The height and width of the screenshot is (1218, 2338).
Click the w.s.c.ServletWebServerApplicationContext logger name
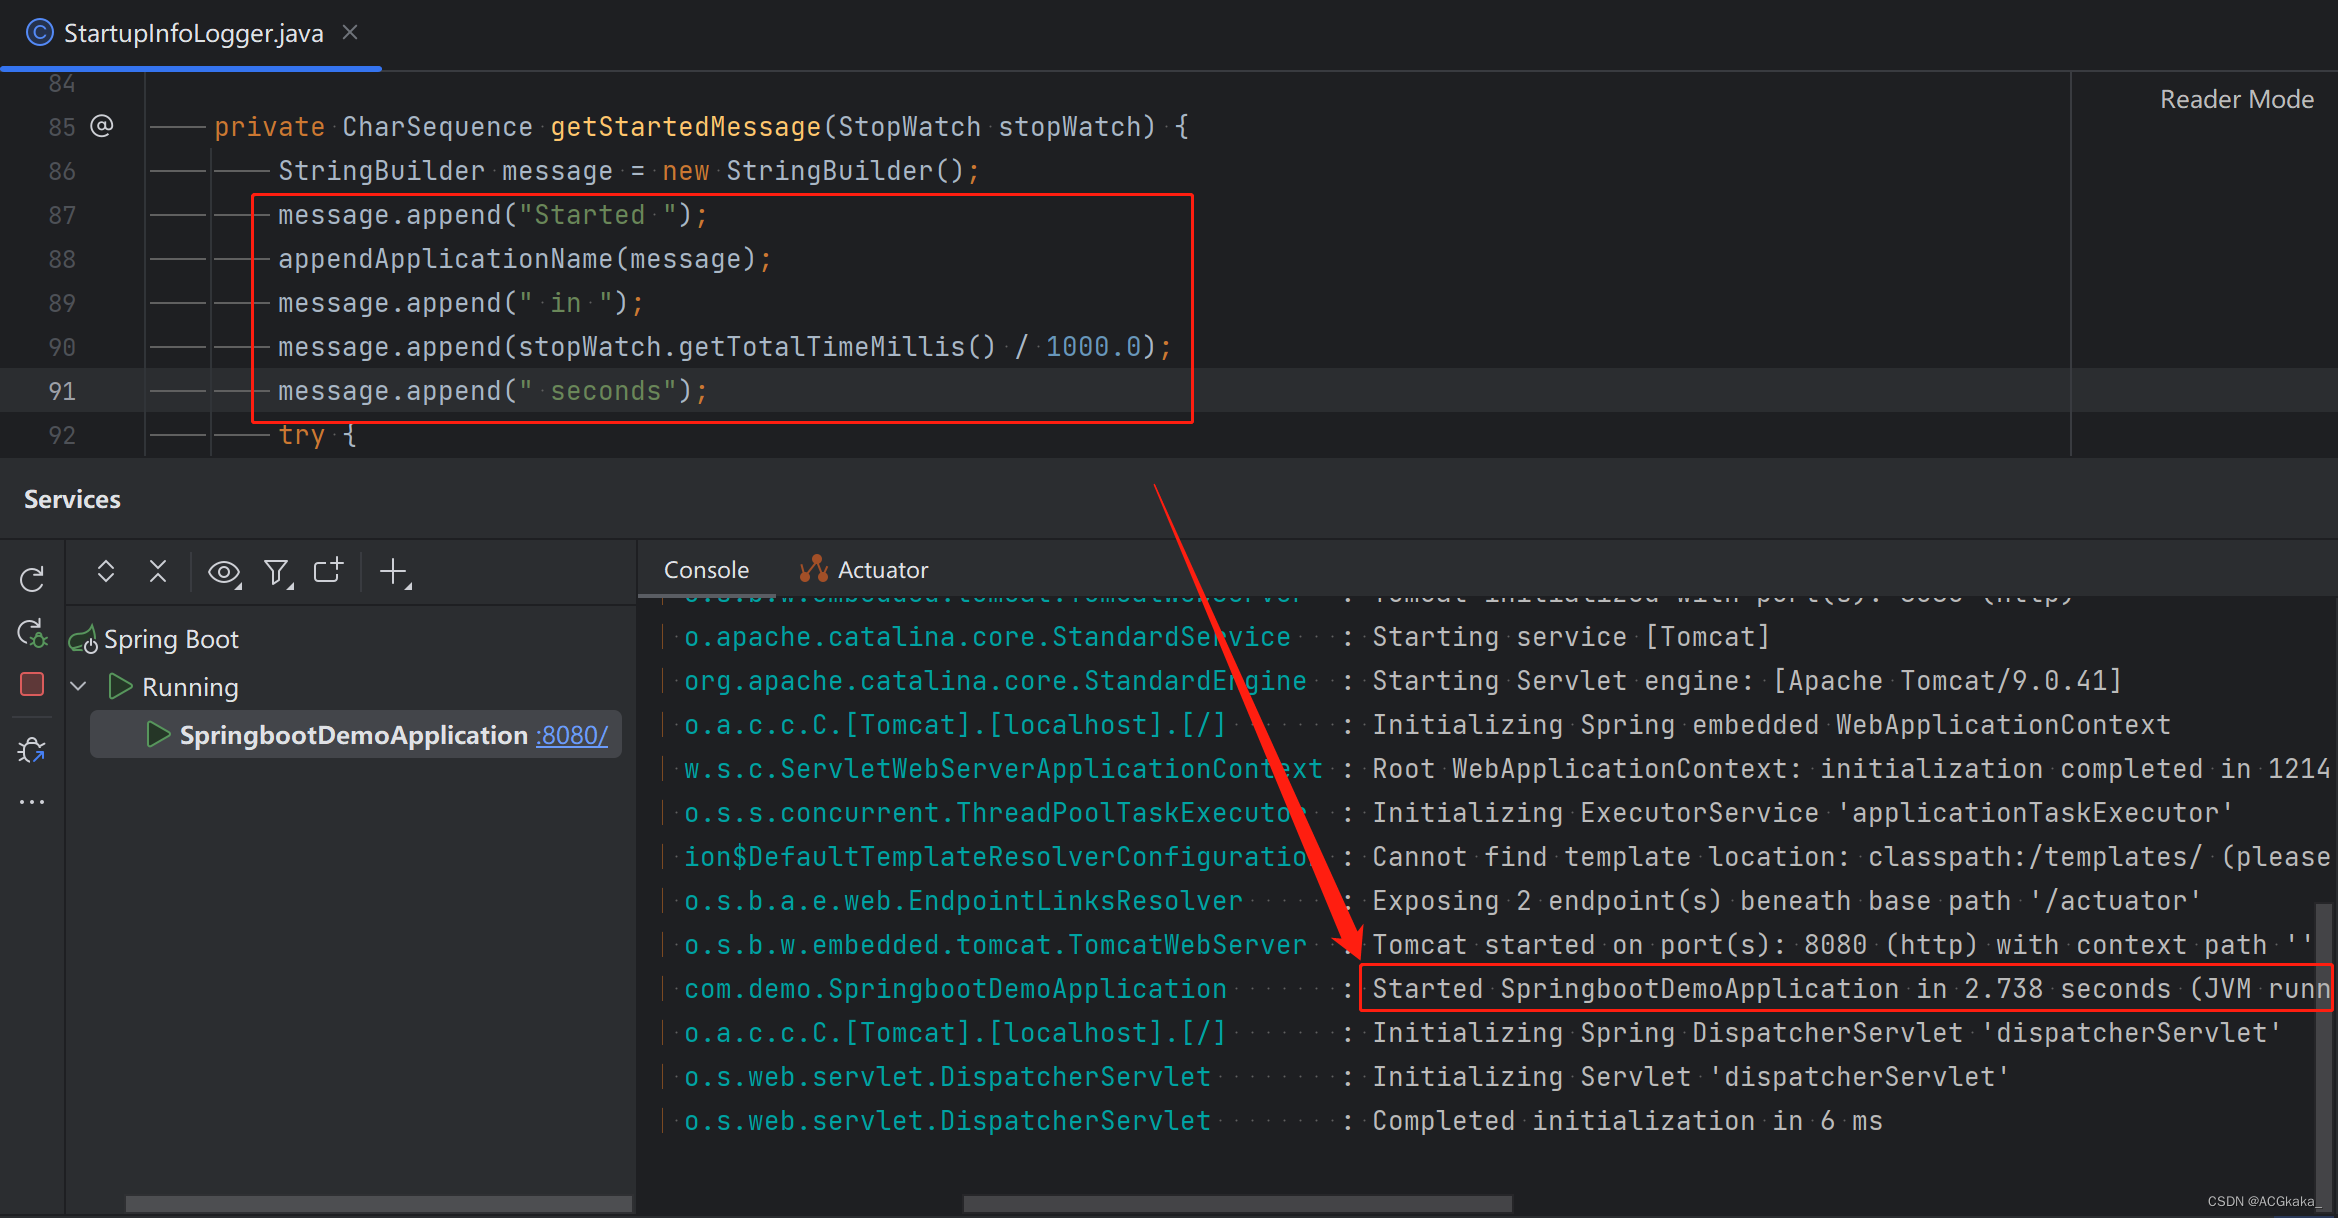click(1003, 769)
